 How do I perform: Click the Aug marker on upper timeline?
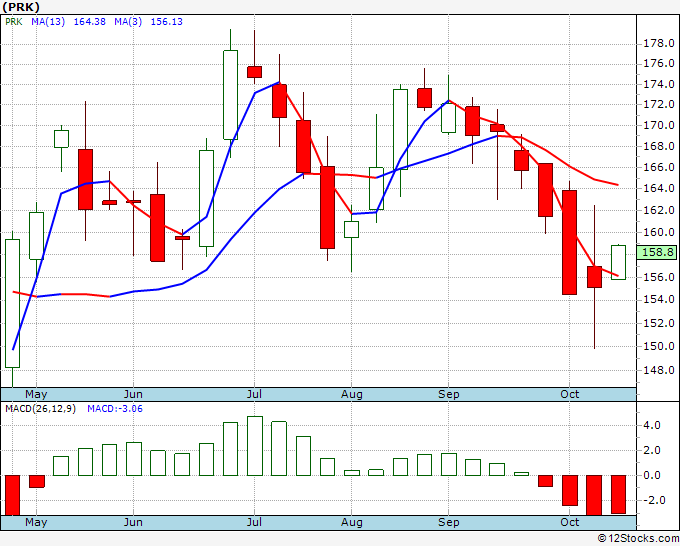pyautogui.click(x=351, y=394)
